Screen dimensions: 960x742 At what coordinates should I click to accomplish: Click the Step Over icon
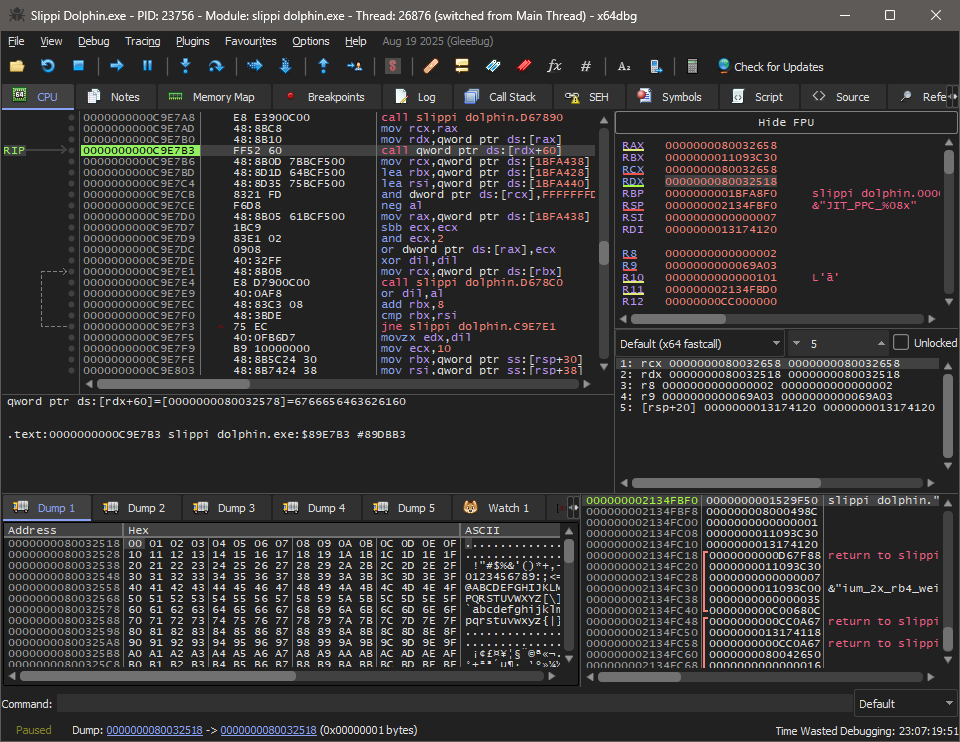[215, 66]
